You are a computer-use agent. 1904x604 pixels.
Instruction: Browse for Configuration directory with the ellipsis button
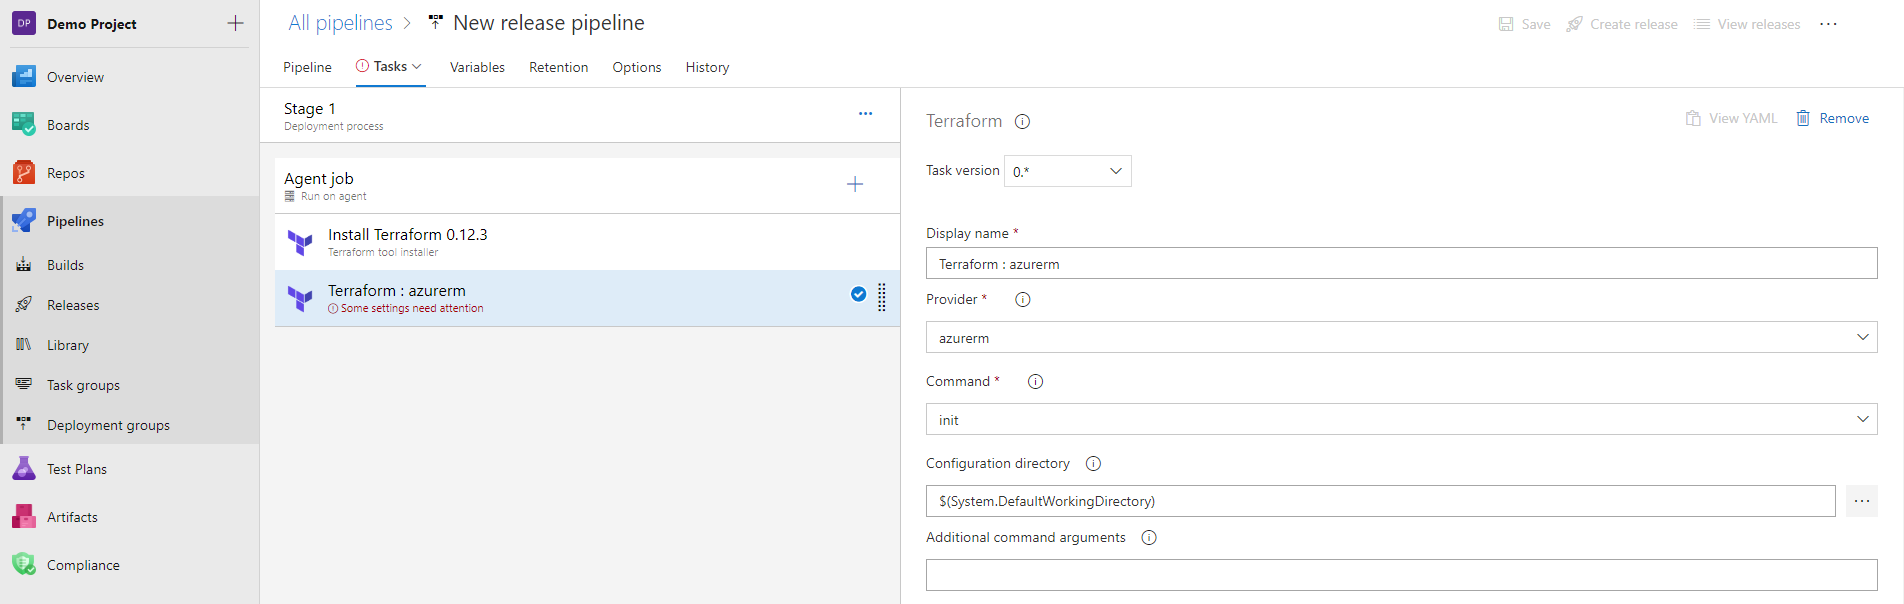(1861, 501)
